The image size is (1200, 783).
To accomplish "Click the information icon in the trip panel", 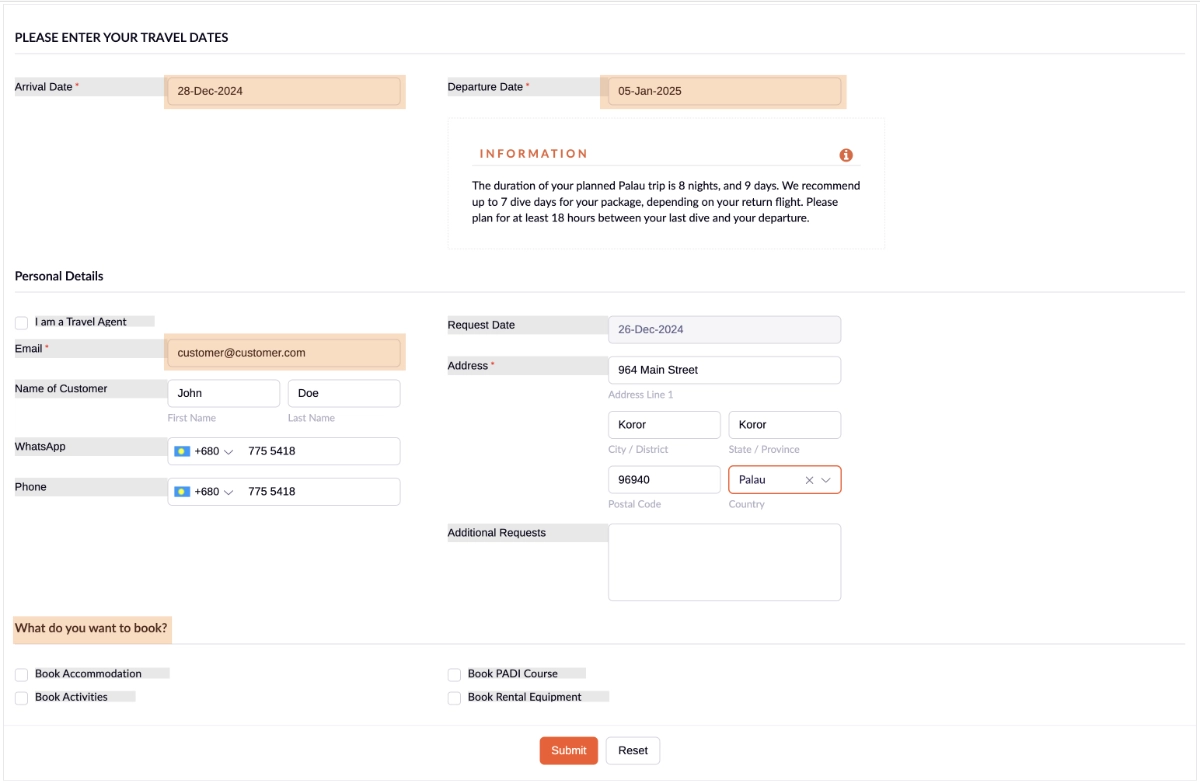I will [x=846, y=155].
